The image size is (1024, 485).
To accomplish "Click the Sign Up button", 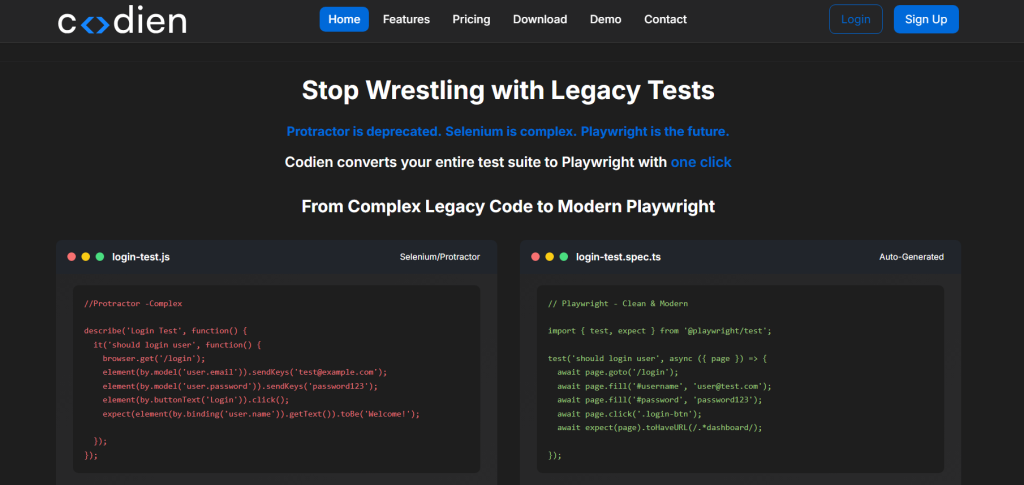I will tap(926, 19).
